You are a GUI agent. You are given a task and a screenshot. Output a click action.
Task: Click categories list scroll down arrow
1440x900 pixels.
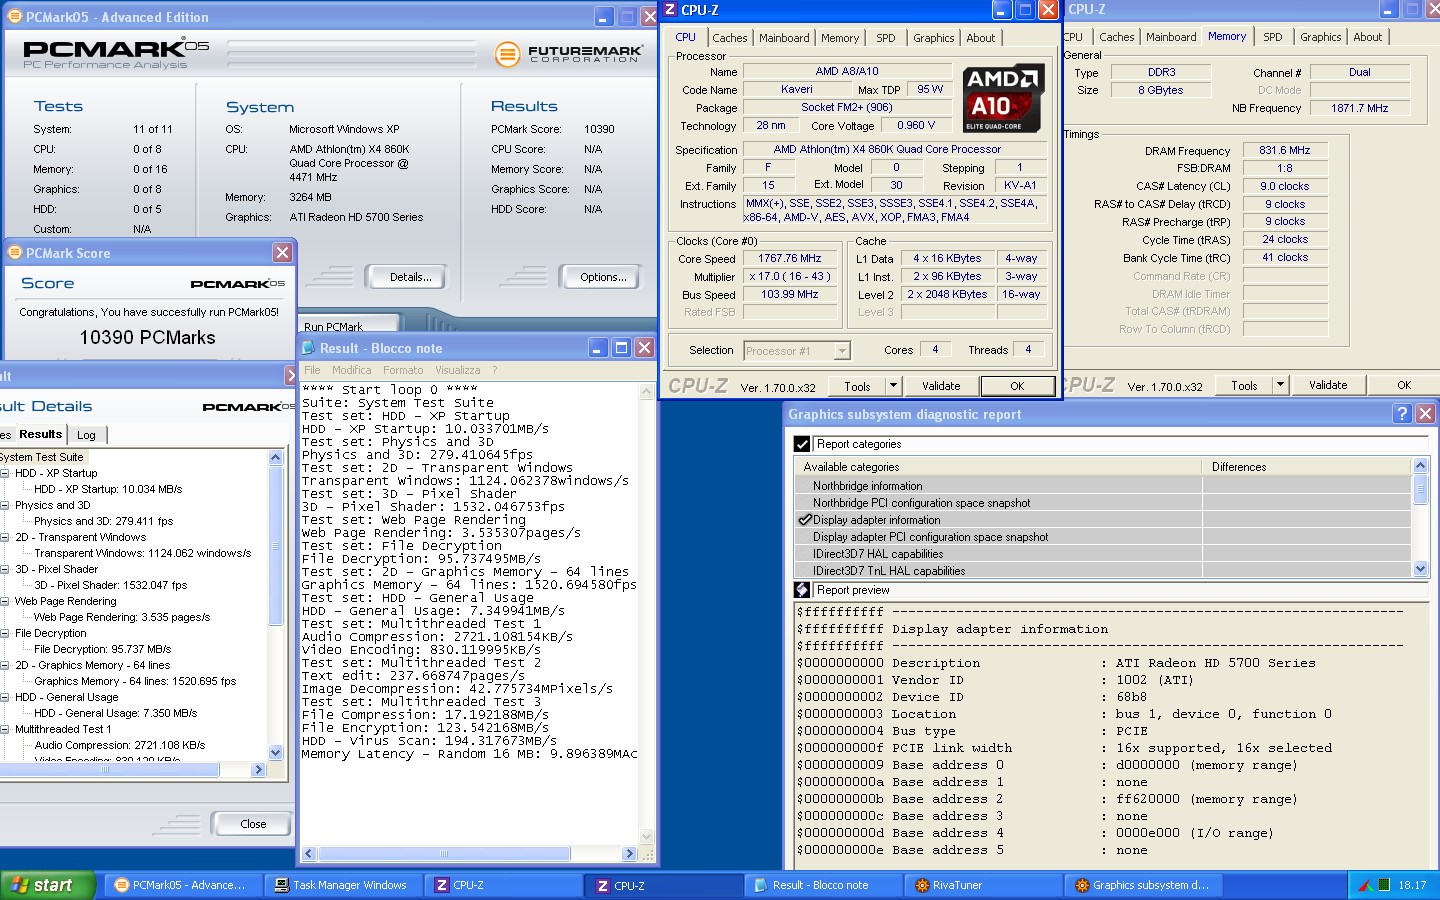[1420, 569]
